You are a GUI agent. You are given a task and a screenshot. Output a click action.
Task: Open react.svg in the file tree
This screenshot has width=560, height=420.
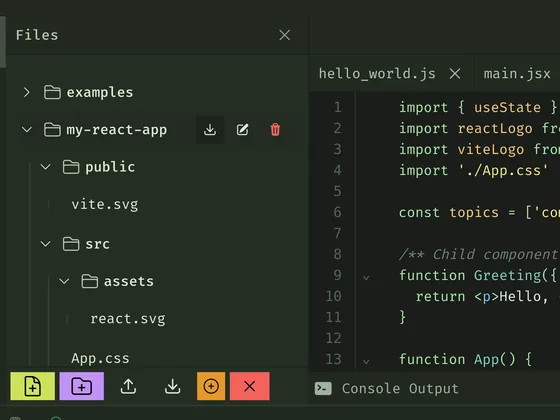coord(128,319)
